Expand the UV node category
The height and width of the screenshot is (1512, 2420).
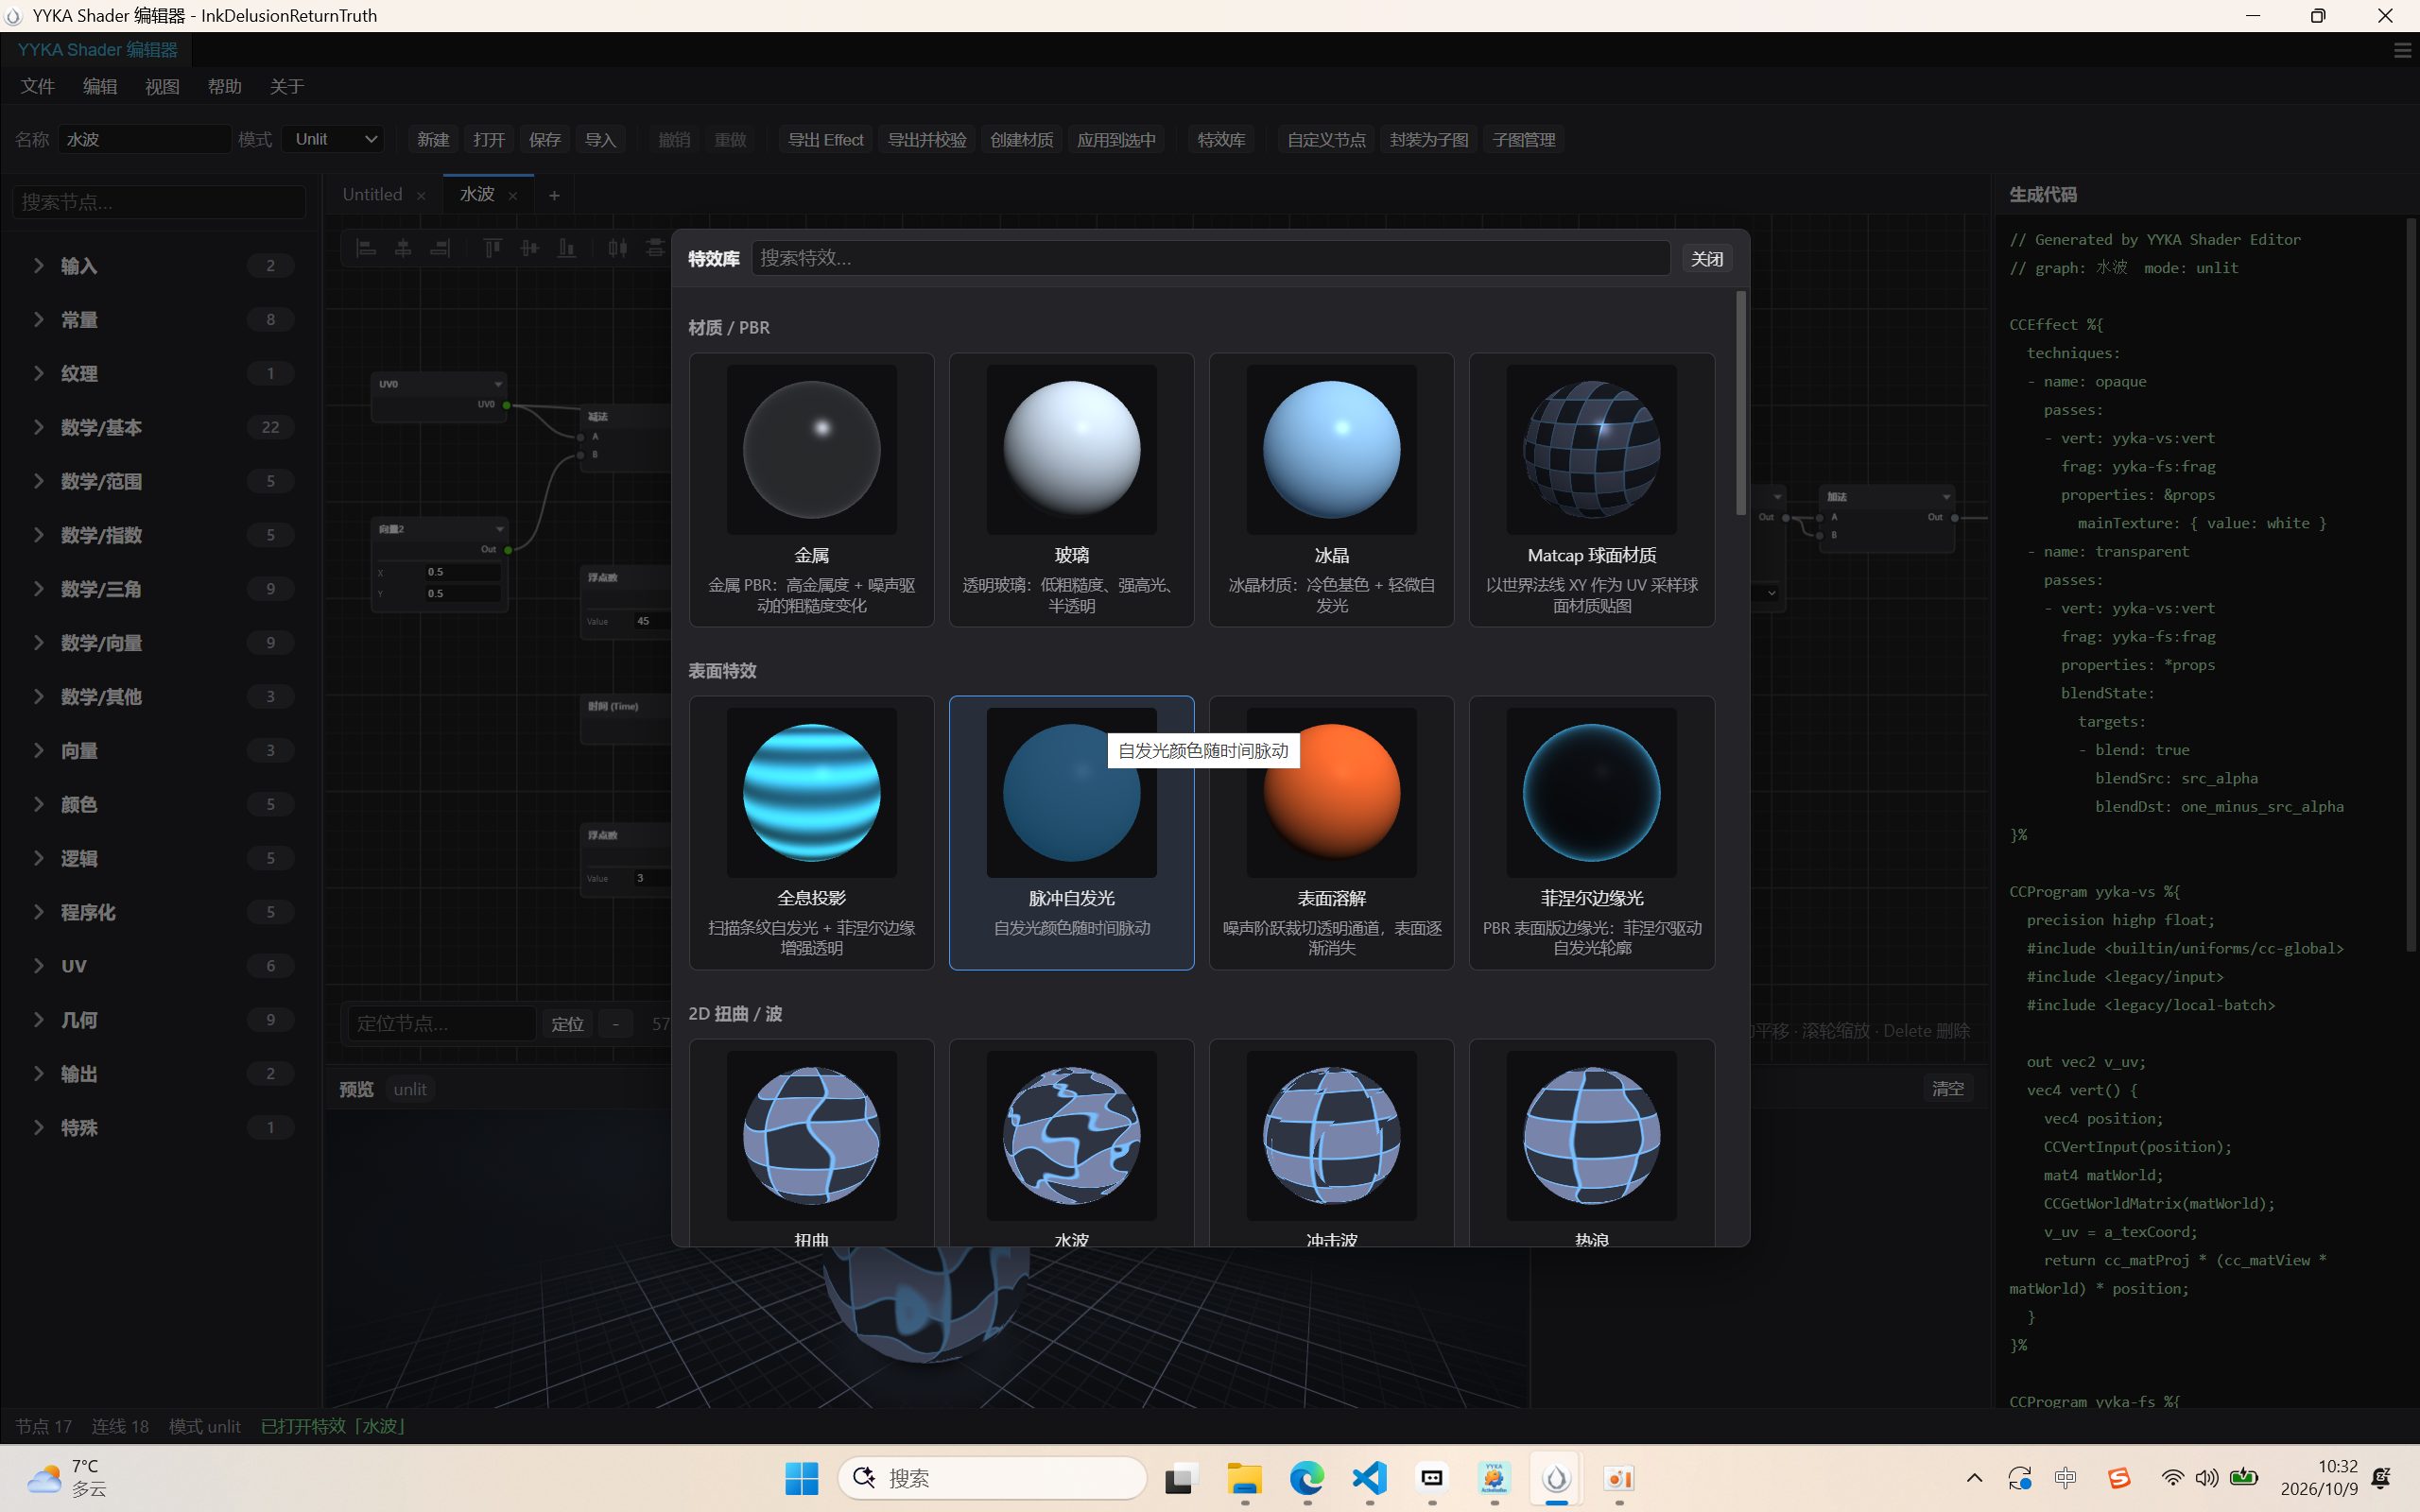click(x=160, y=966)
